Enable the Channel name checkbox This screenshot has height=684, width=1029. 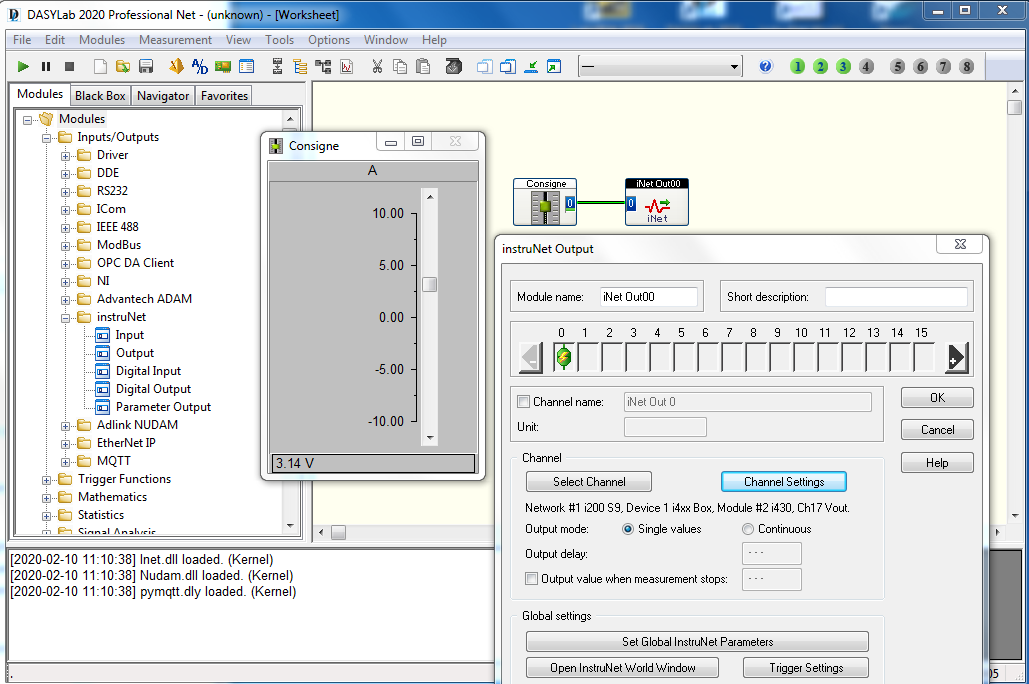pyautogui.click(x=523, y=402)
